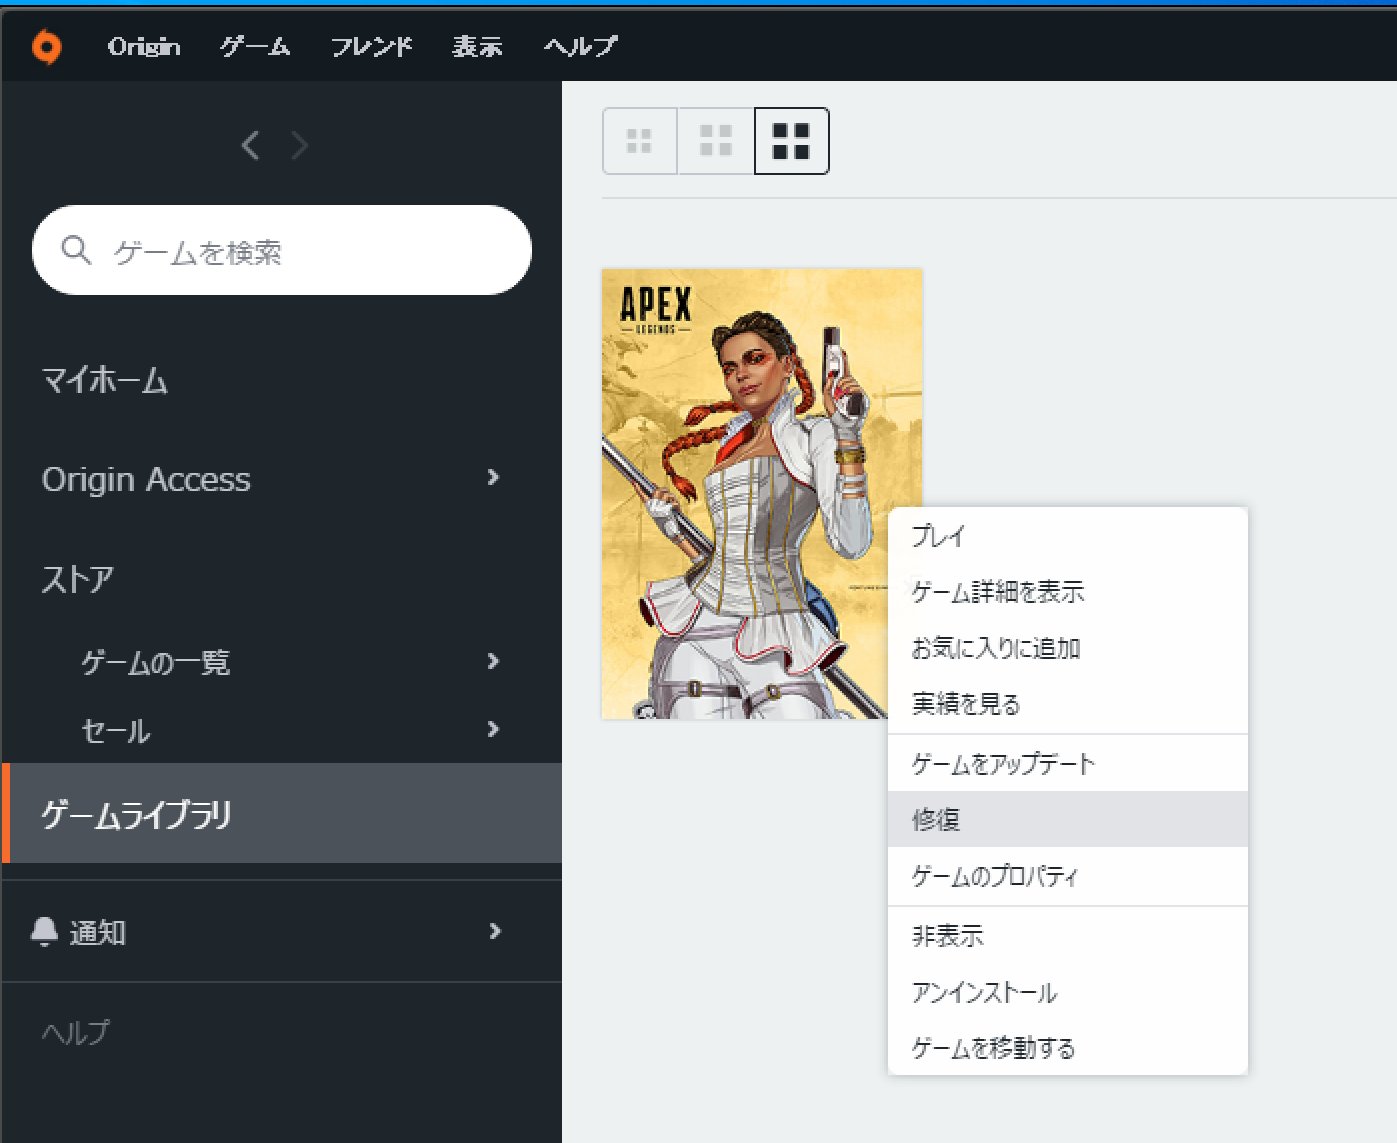Expand the ゲームの一覧 submenu arrow

pos(493,661)
